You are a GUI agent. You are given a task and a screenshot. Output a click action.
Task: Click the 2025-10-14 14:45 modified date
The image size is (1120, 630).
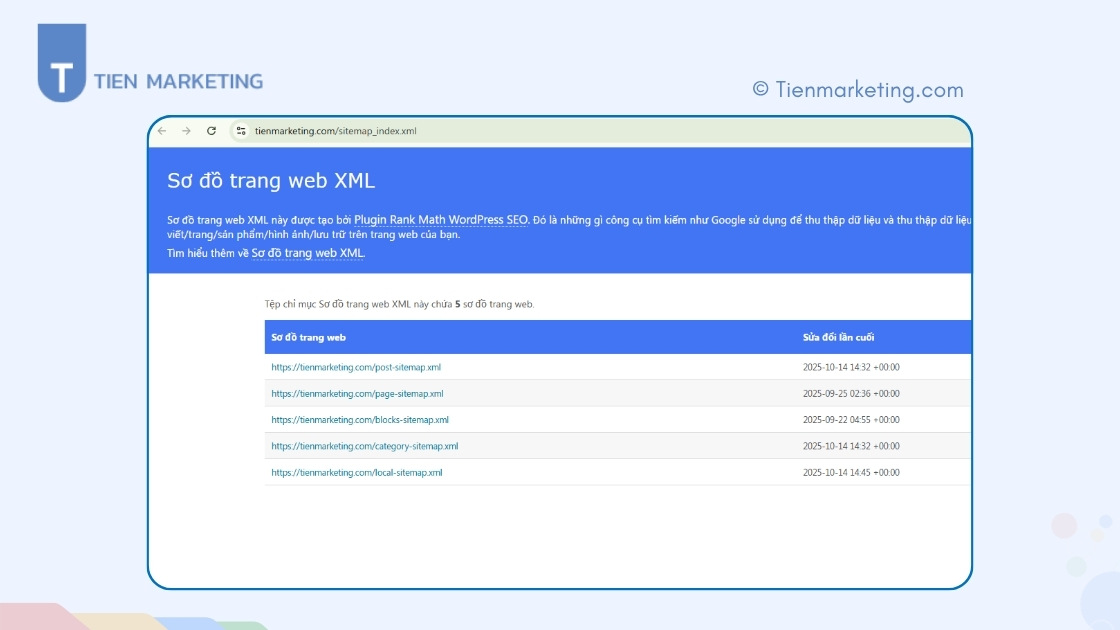(x=851, y=473)
